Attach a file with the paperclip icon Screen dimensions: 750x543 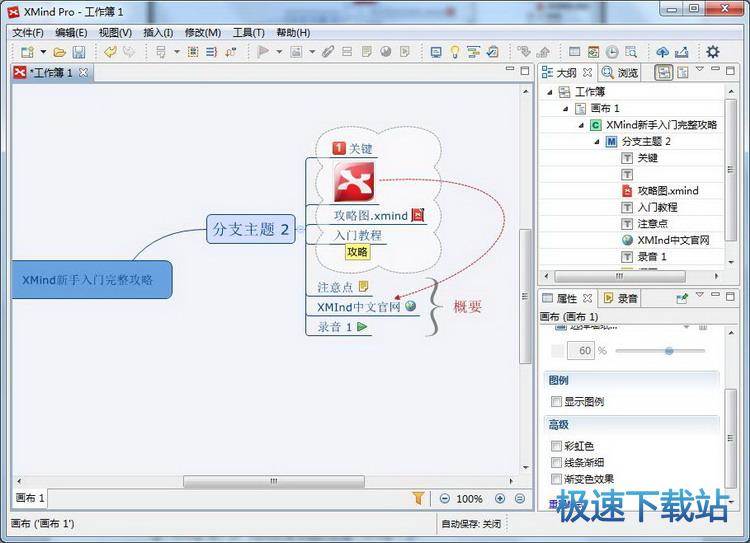pos(328,52)
